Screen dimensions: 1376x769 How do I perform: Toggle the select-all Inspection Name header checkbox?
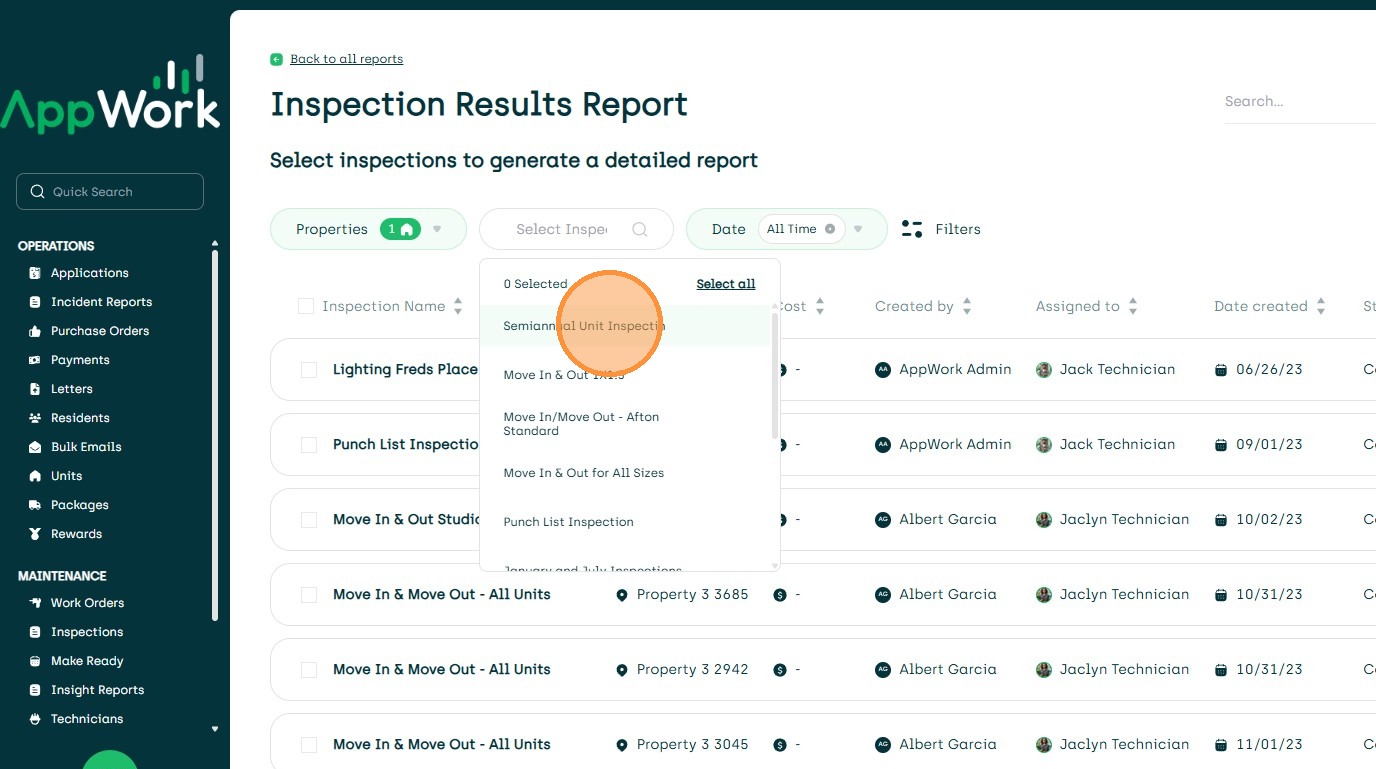[x=306, y=306]
